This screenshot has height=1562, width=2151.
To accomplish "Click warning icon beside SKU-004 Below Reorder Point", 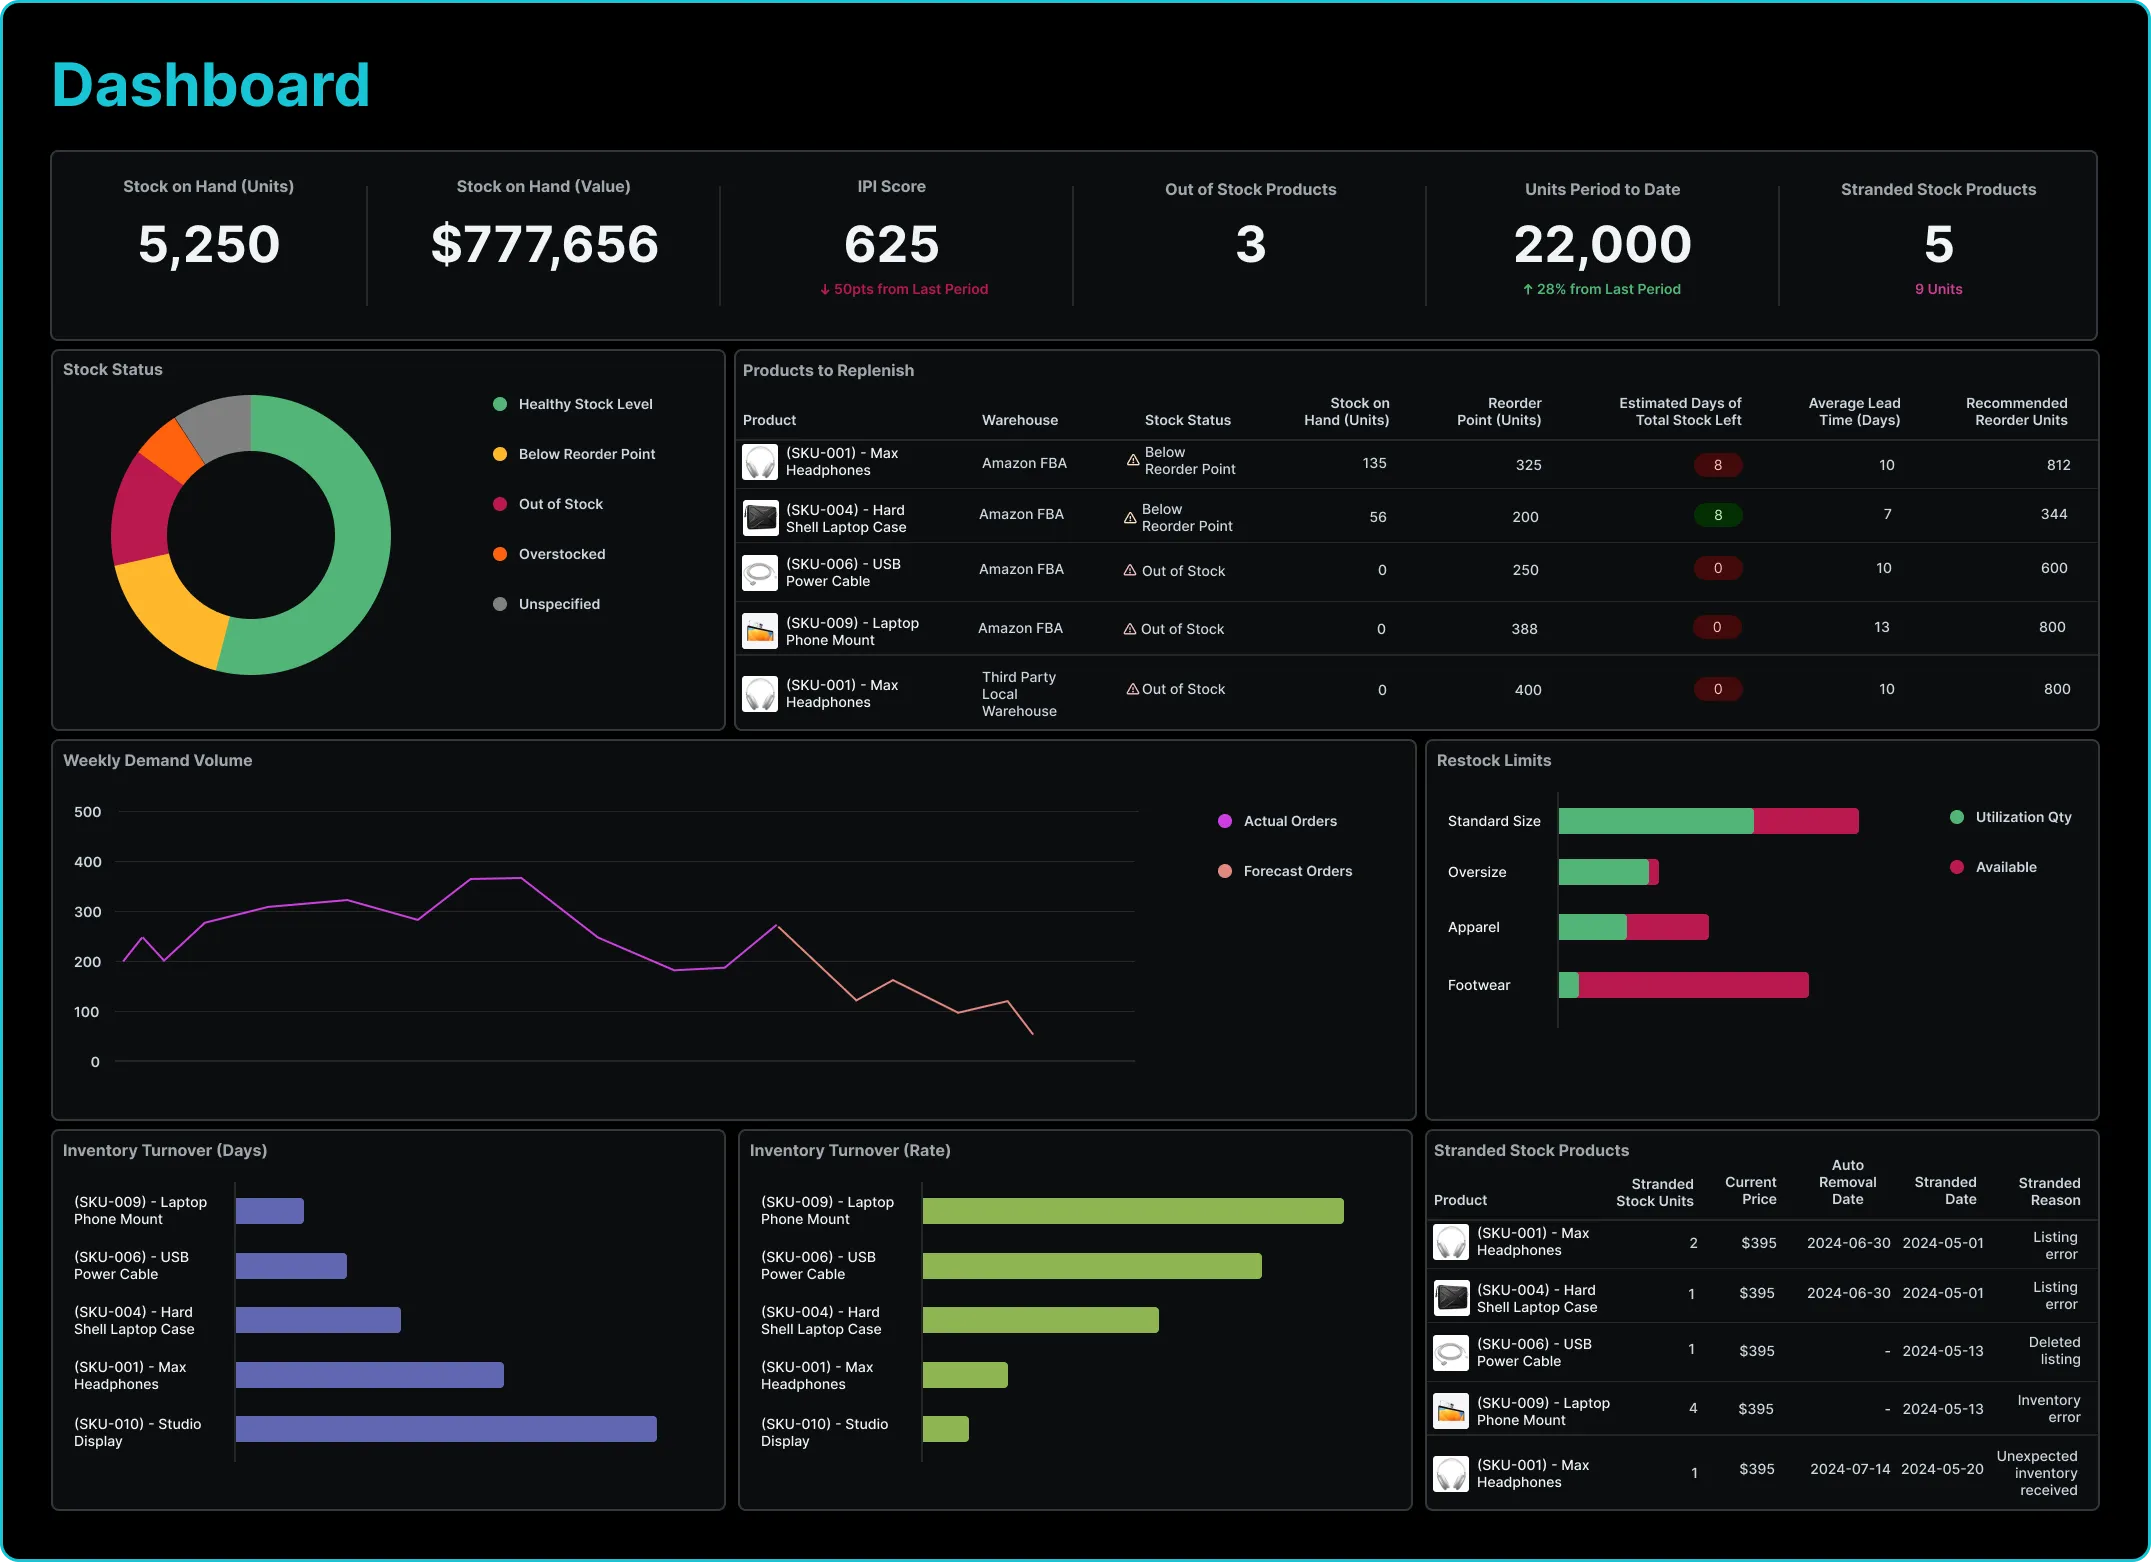I will (x=1130, y=517).
